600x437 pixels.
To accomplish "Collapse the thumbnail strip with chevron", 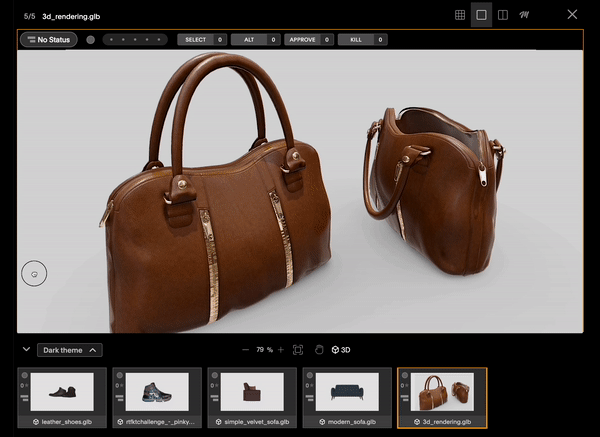I will click(26, 349).
